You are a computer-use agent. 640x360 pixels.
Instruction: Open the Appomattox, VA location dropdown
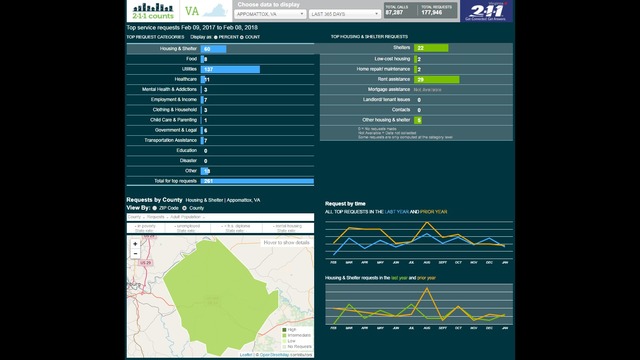(270, 14)
